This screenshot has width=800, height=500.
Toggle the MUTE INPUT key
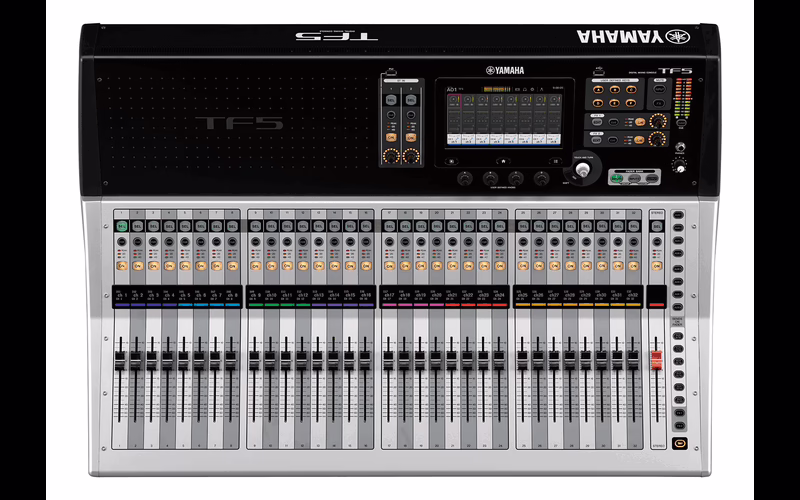659,90
